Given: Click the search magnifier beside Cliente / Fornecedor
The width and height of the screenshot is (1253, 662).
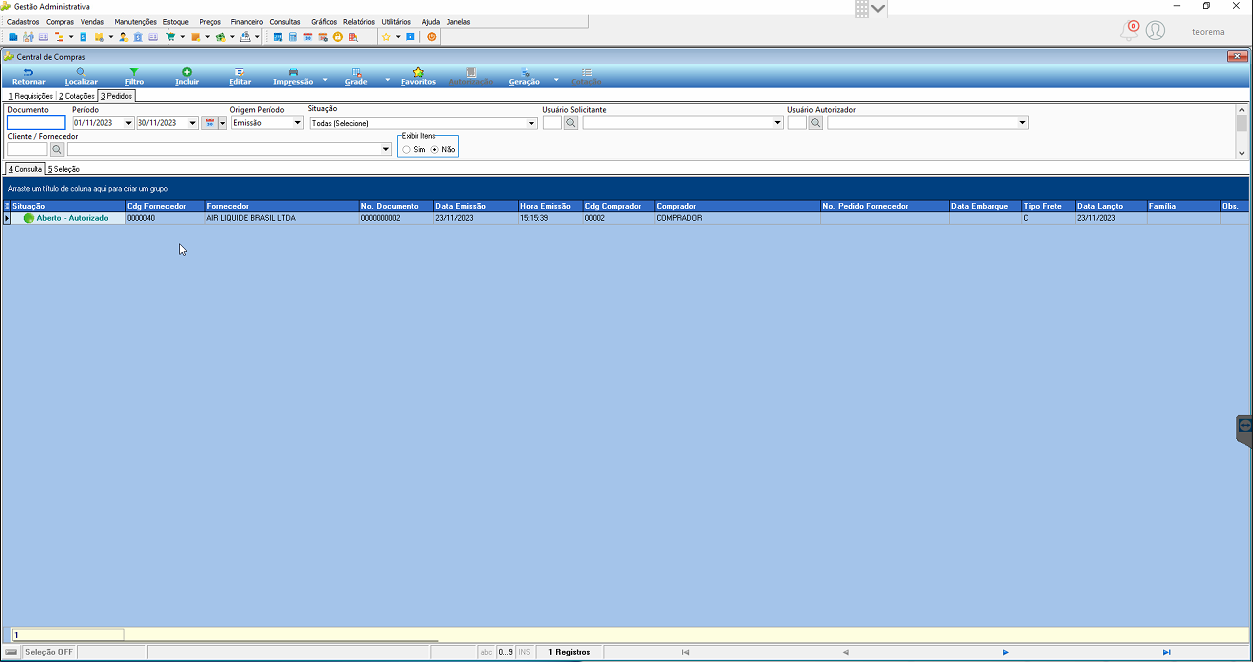Looking at the screenshot, I should click(x=57, y=149).
